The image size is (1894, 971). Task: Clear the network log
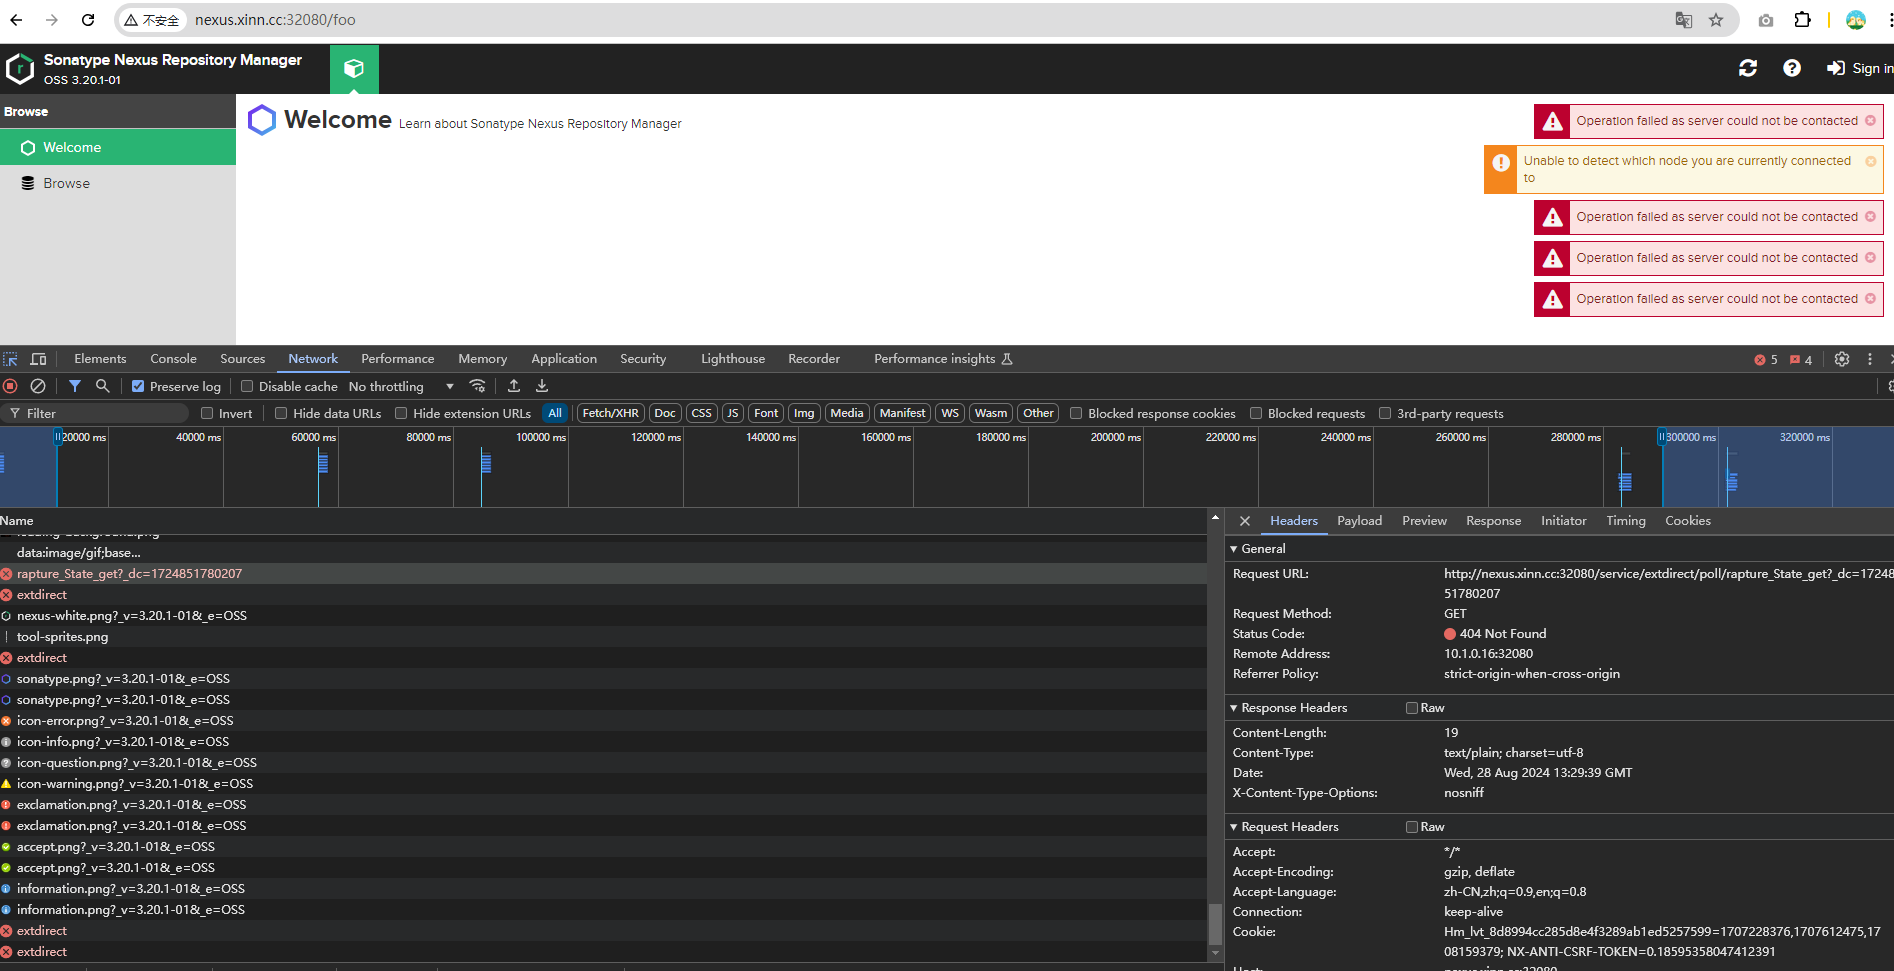[38, 386]
